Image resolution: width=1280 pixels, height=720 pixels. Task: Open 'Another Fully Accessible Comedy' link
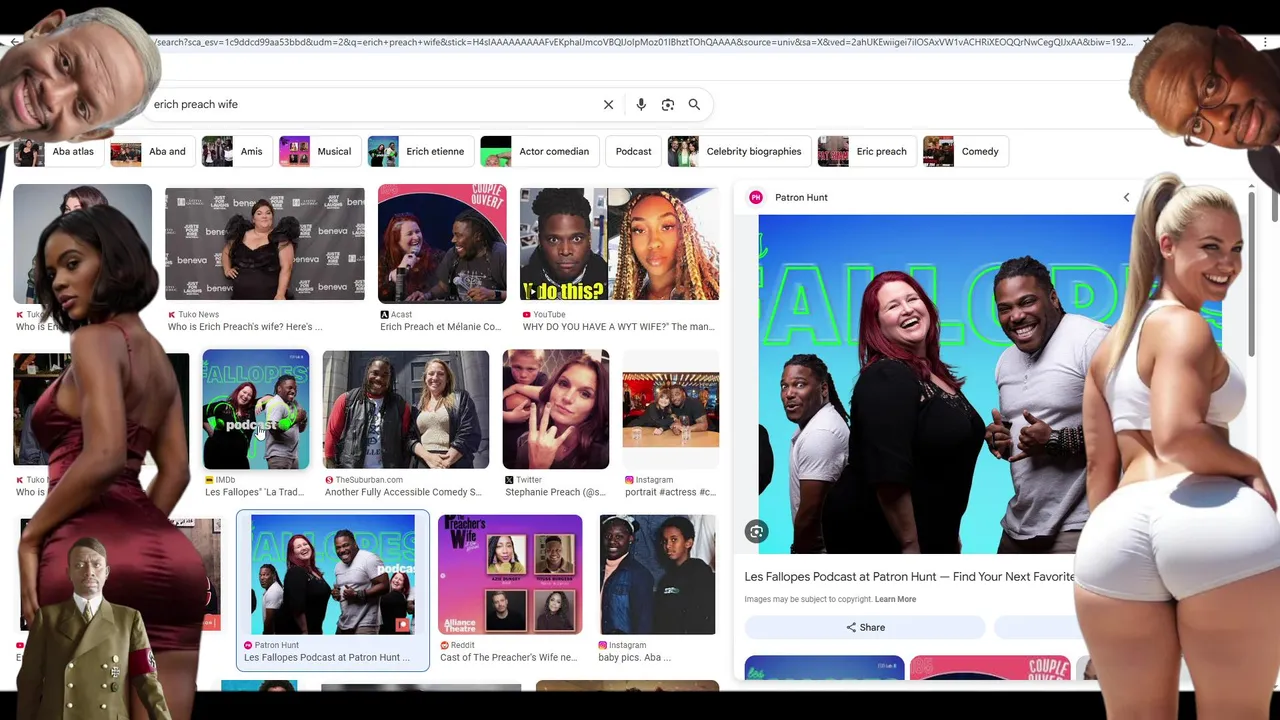tap(403, 492)
